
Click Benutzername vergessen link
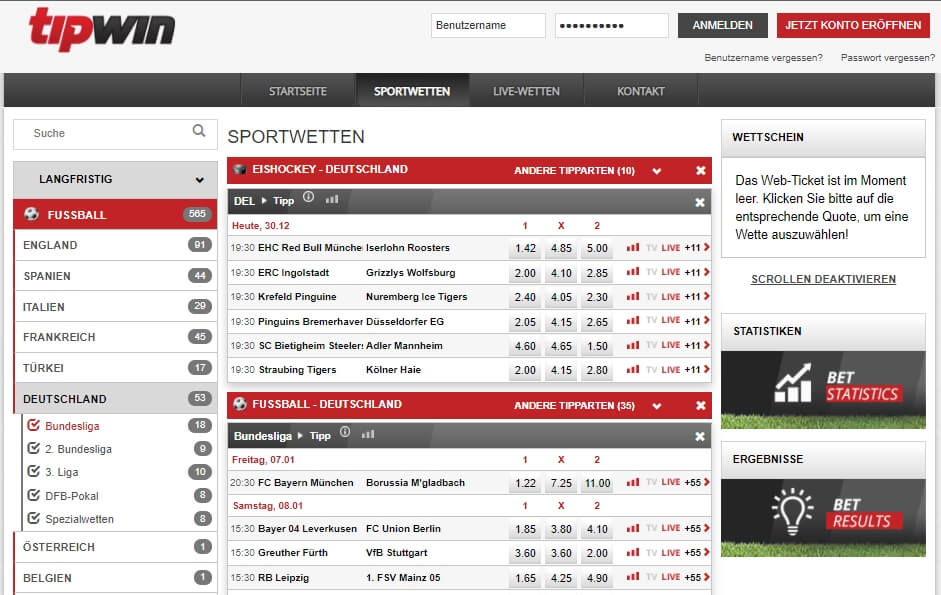(763, 58)
